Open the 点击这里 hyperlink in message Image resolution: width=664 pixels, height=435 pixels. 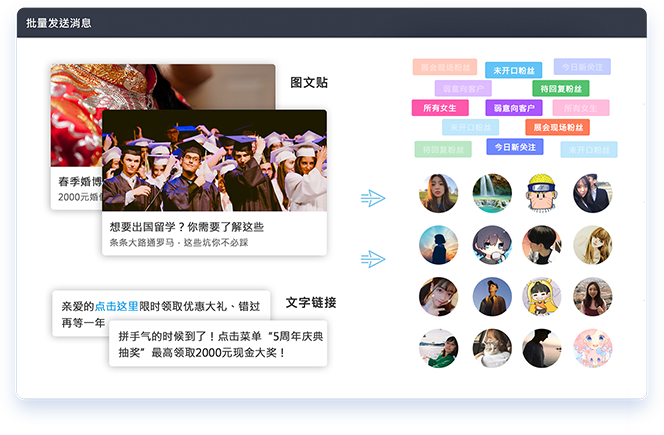click(116, 306)
